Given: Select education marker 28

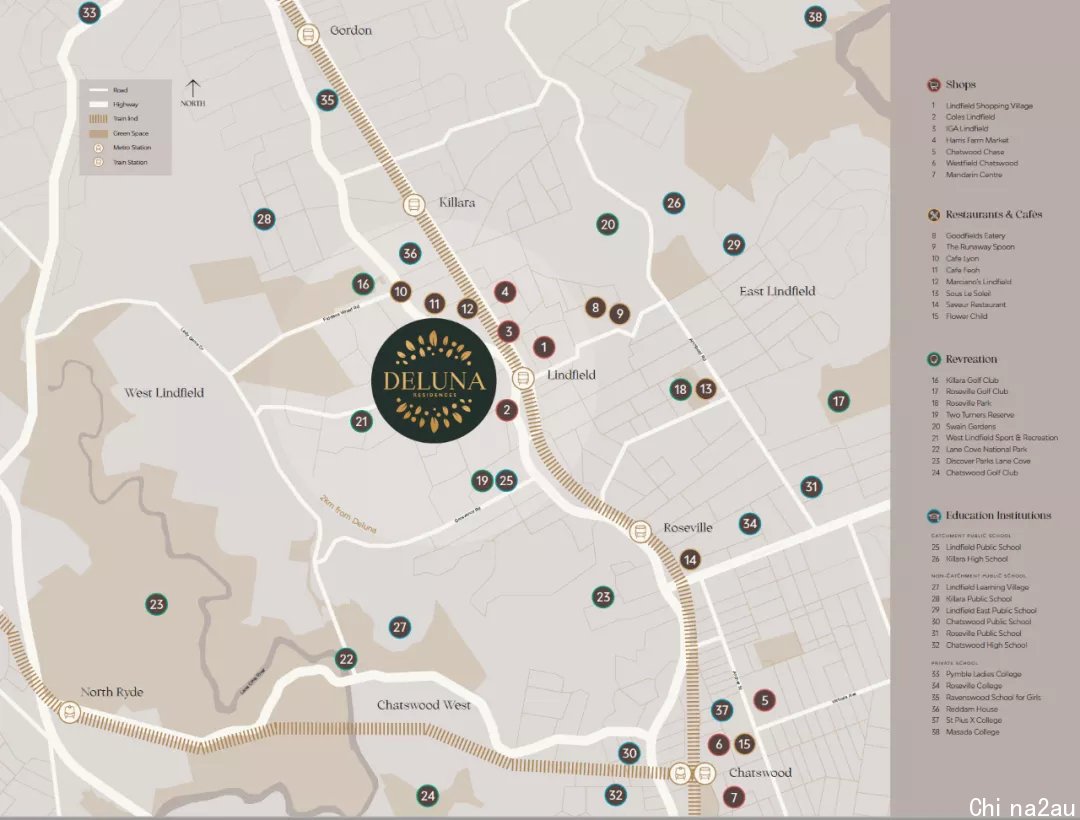Looking at the screenshot, I should (x=264, y=219).
